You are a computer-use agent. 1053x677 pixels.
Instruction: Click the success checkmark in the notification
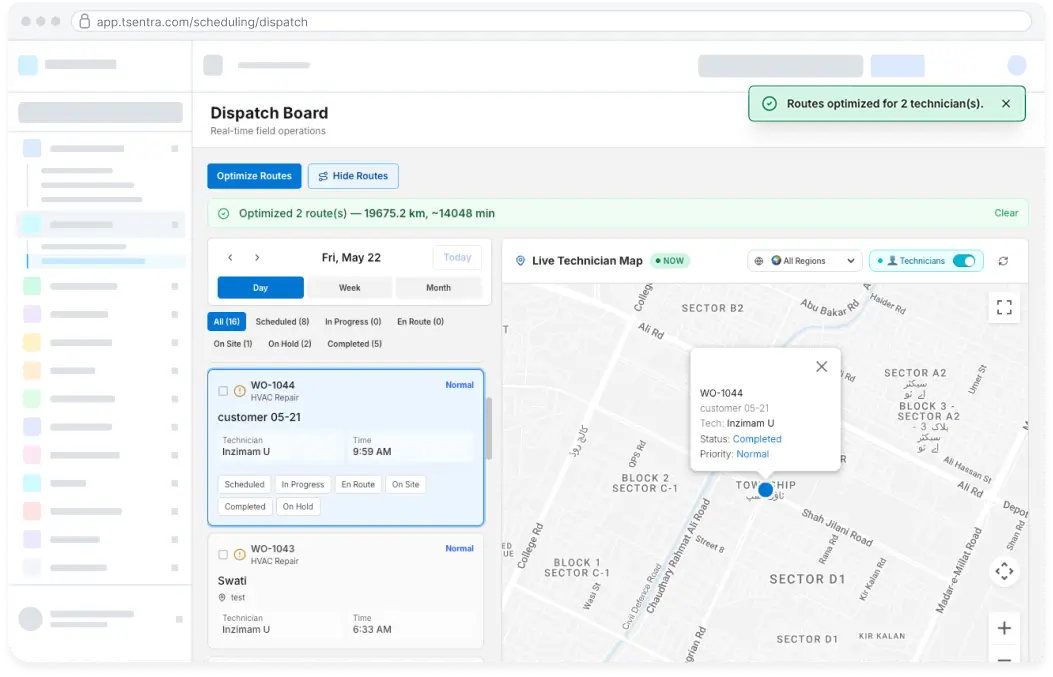click(770, 103)
